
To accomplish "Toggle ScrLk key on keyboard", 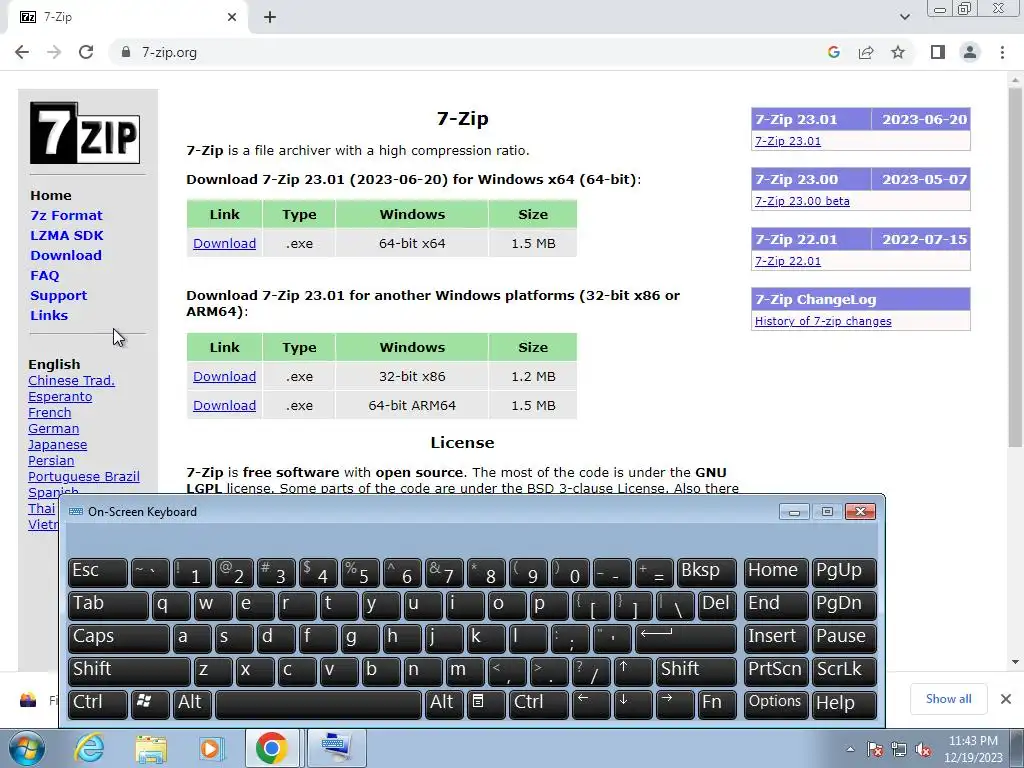I will [844, 671].
